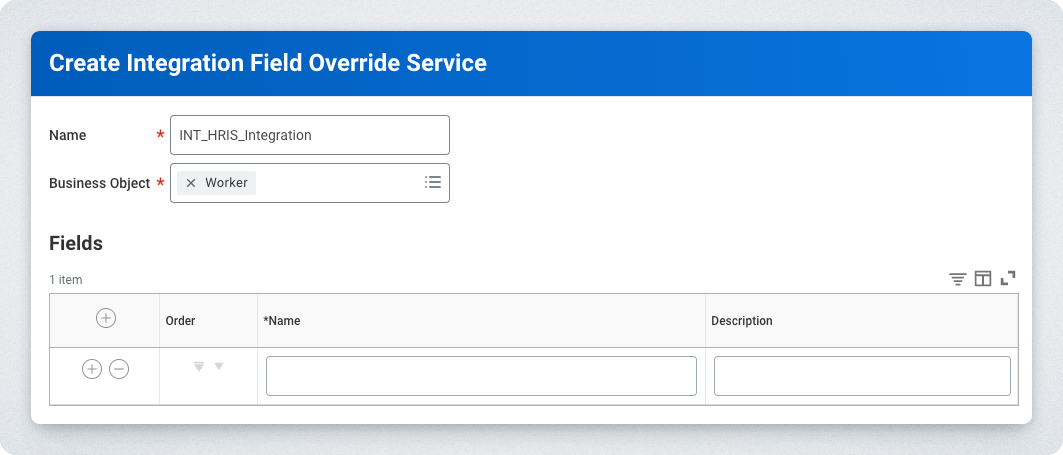Image resolution: width=1063 pixels, height=455 pixels.
Task: Move the row to the bottom
Action: (198, 367)
